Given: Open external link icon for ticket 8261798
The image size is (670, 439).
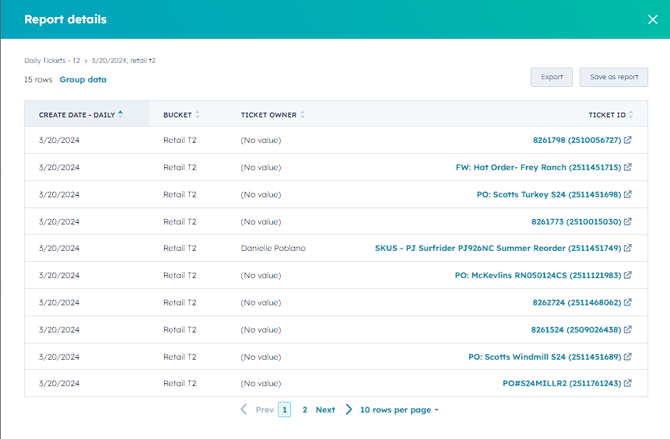Looking at the screenshot, I should point(628,141).
